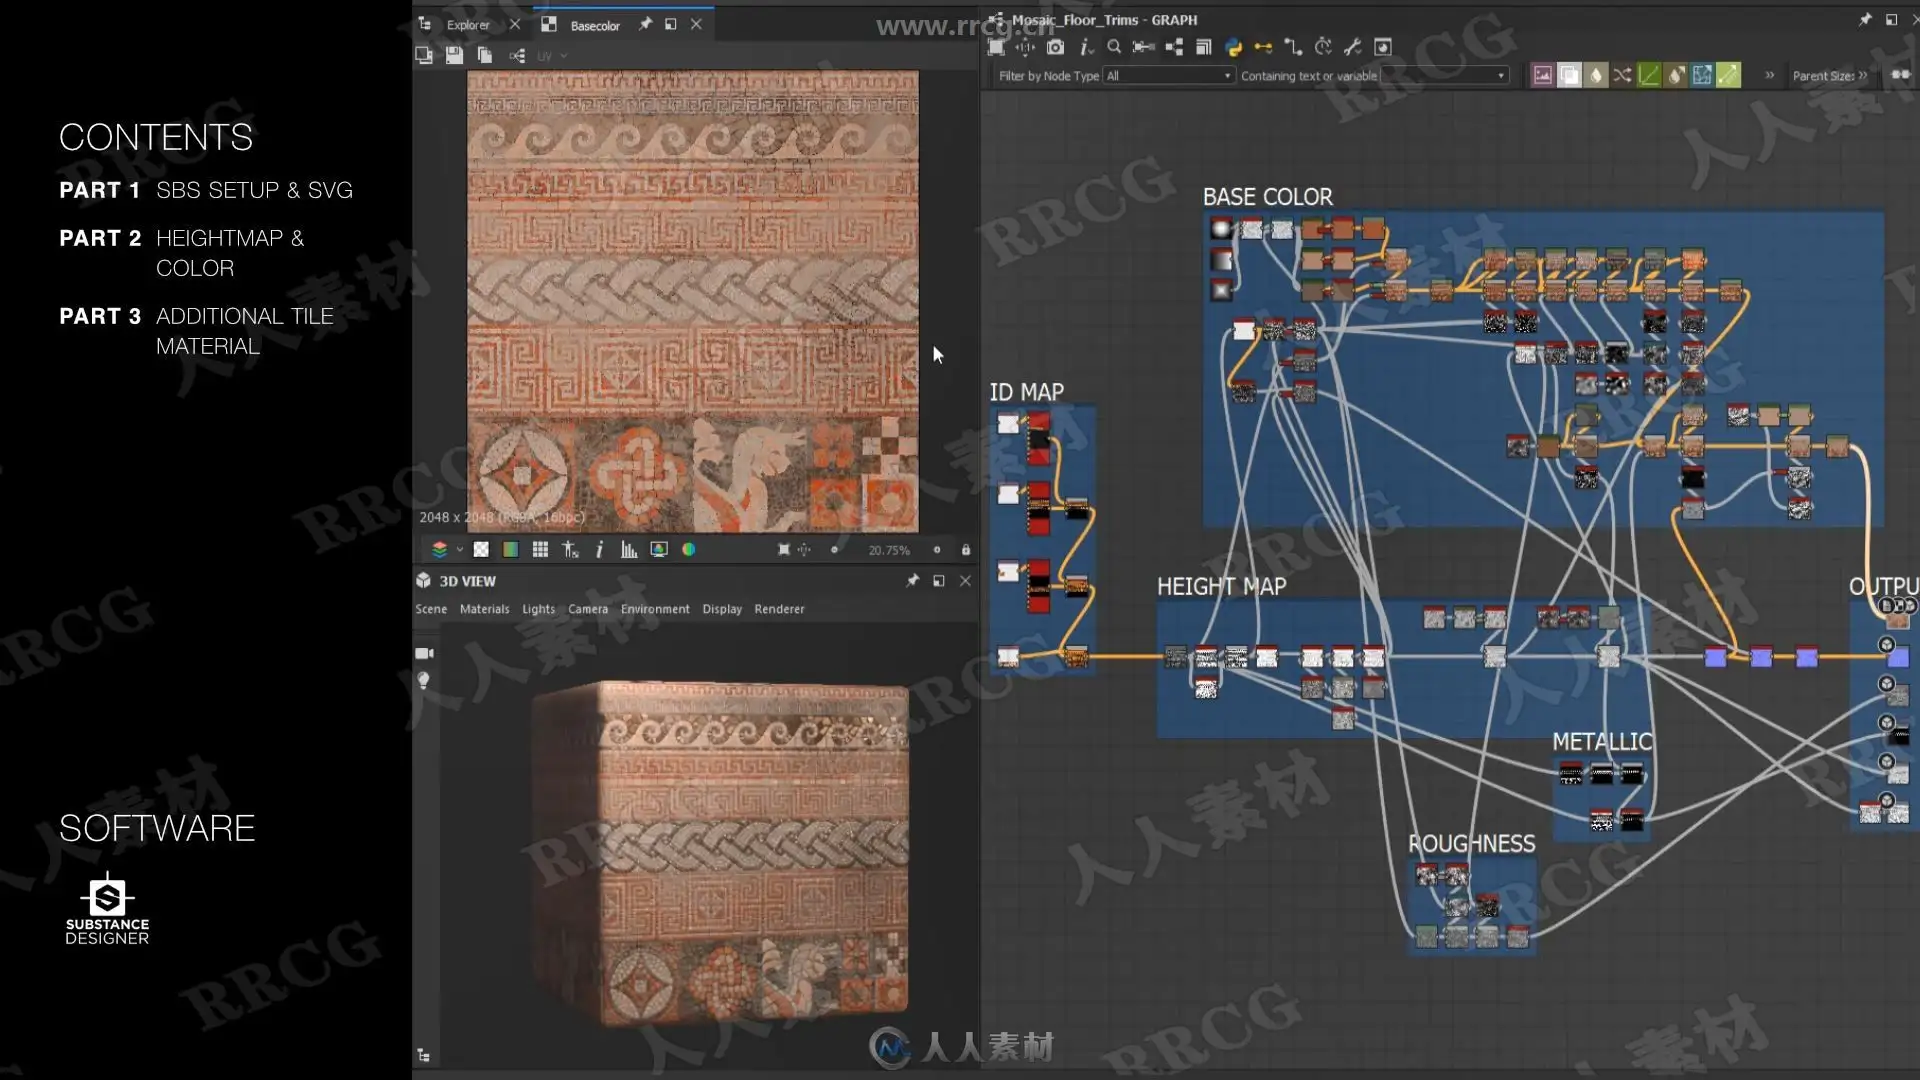Click the info 'i' icon below Basecolor preview

point(599,550)
